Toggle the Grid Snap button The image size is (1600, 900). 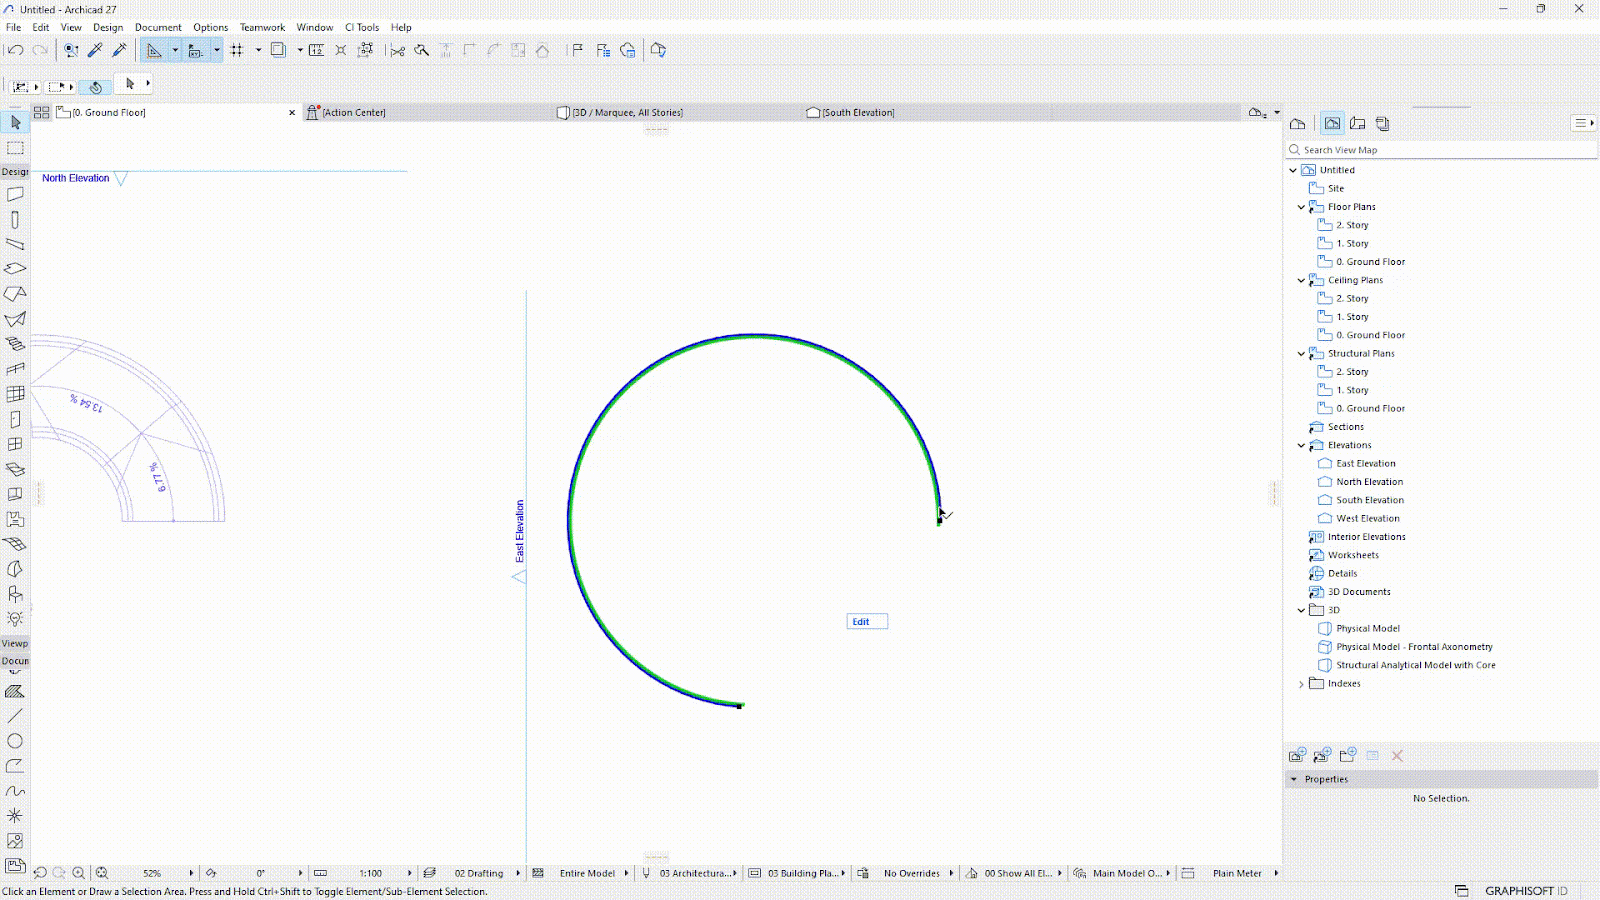tap(237, 50)
